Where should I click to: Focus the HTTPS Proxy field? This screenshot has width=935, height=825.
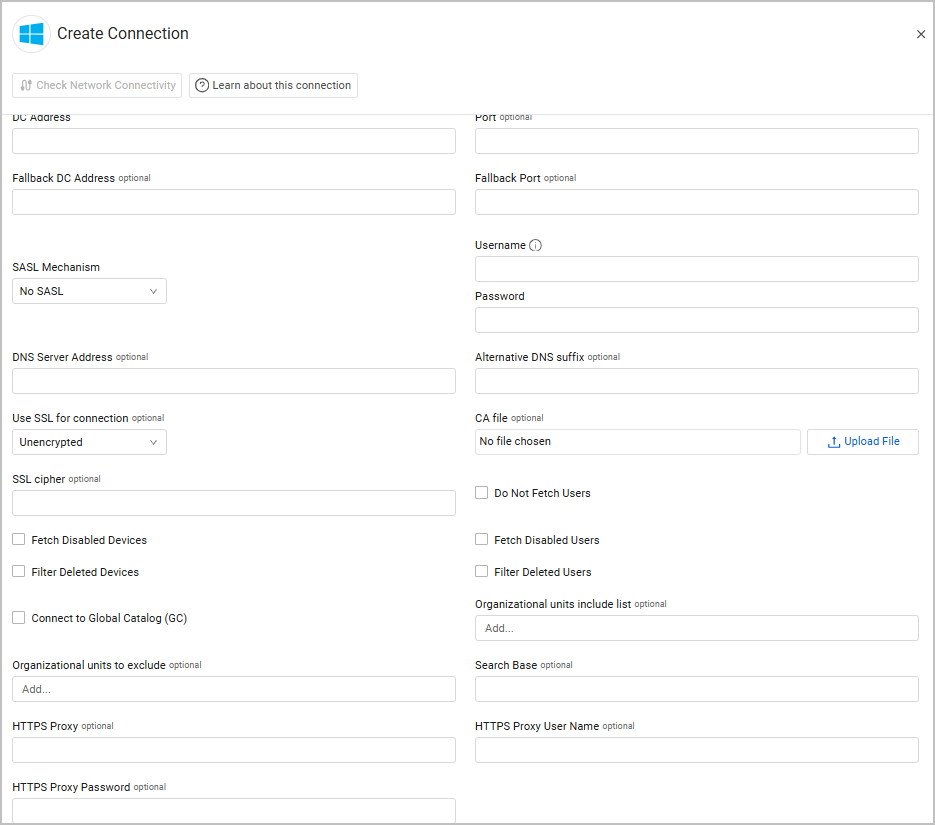tap(234, 750)
